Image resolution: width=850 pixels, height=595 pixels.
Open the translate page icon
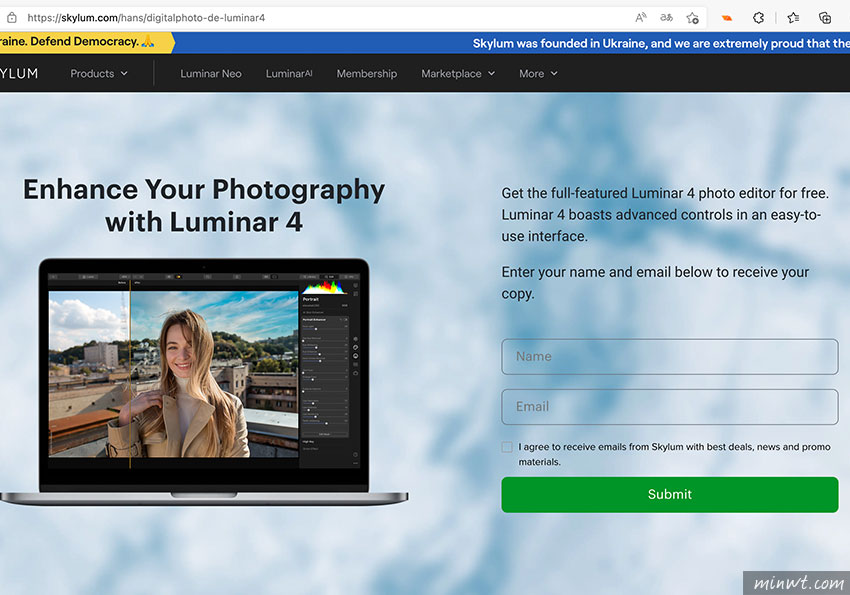click(666, 18)
